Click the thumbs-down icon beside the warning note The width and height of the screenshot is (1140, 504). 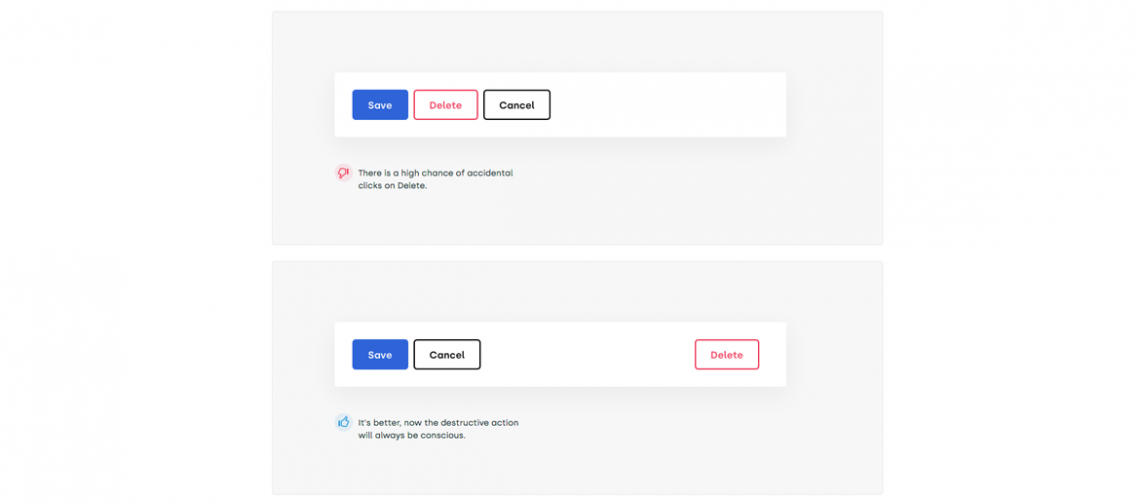[343, 173]
